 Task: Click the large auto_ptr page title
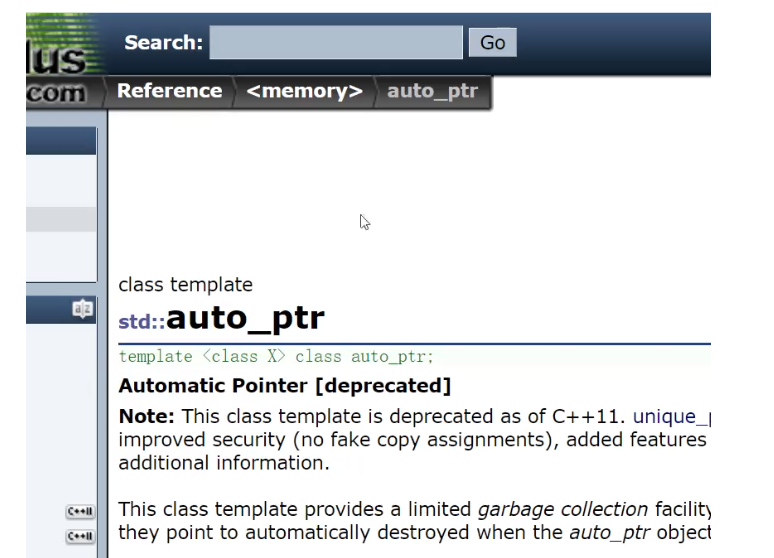coord(245,318)
